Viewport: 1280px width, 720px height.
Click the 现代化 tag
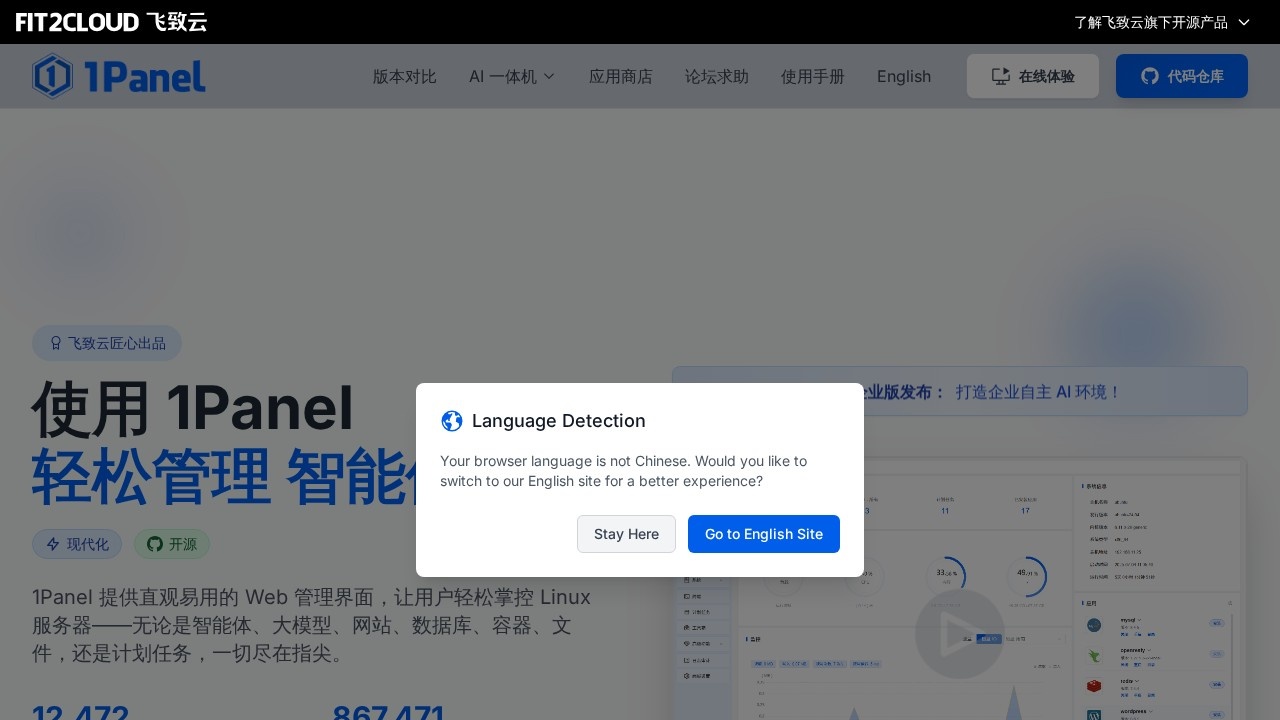coord(77,544)
